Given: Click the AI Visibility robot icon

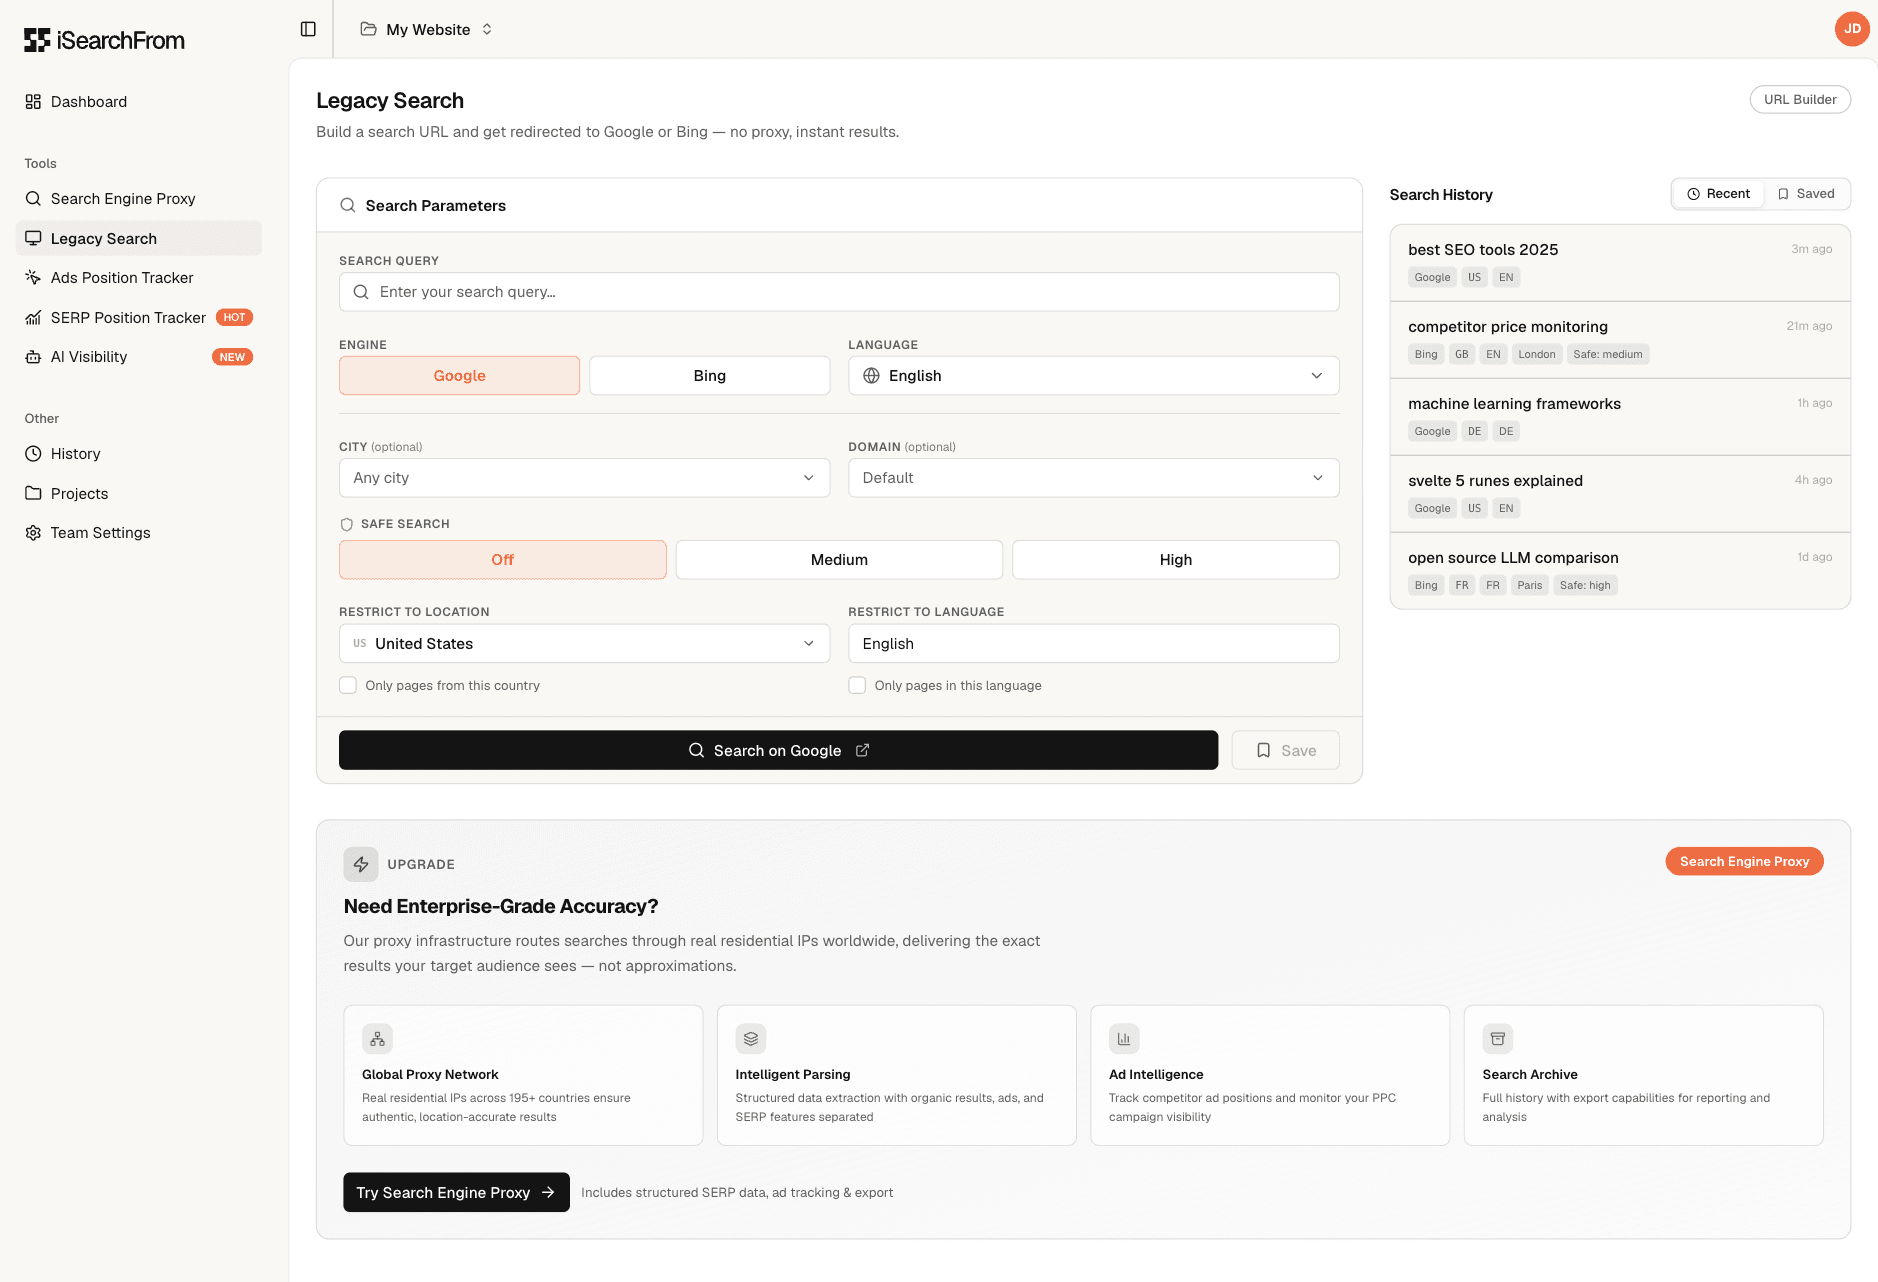Looking at the screenshot, I should click(x=33, y=357).
